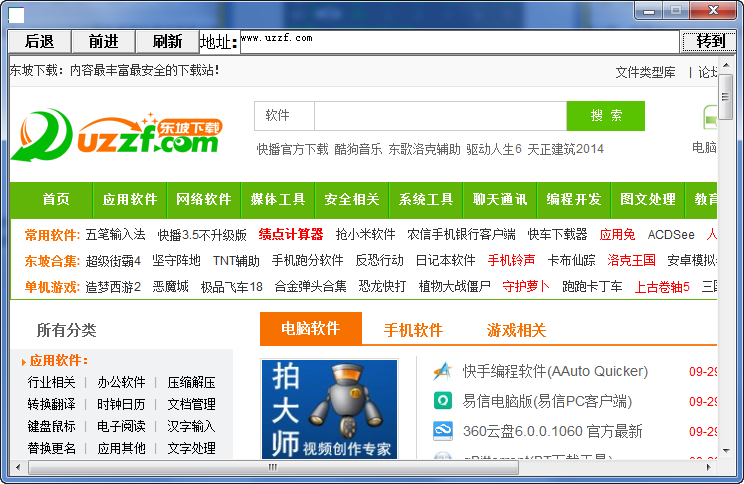Open 易信电脑版(易信PC客户端) link
Image resolution: width=744 pixels, height=484 pixels.
point(547,401)
